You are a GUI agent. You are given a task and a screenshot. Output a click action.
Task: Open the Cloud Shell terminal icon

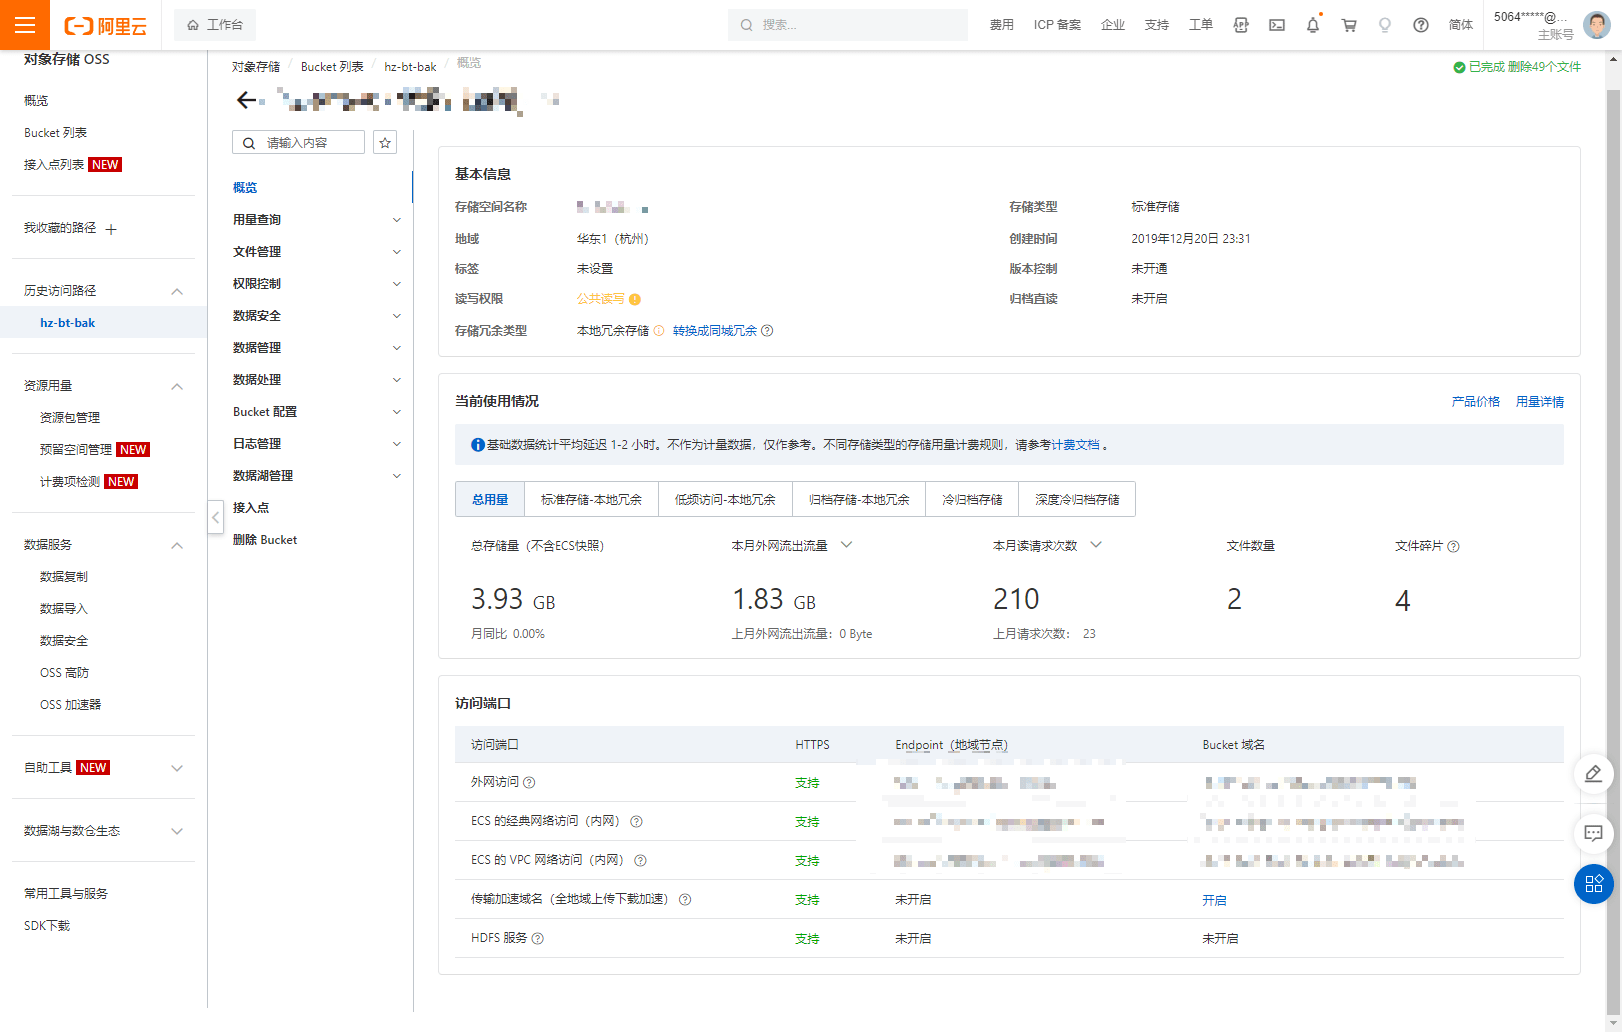point(1277,25)
